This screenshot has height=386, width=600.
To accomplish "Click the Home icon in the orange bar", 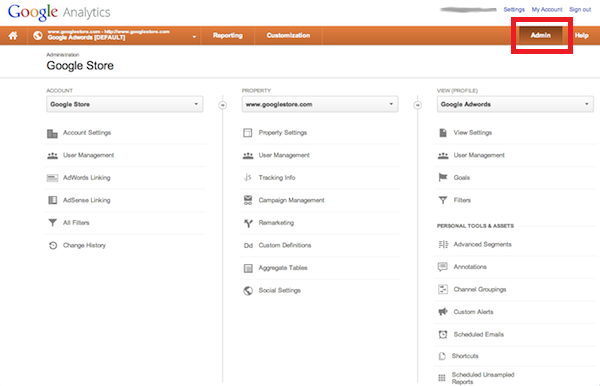I will (13, 36).
